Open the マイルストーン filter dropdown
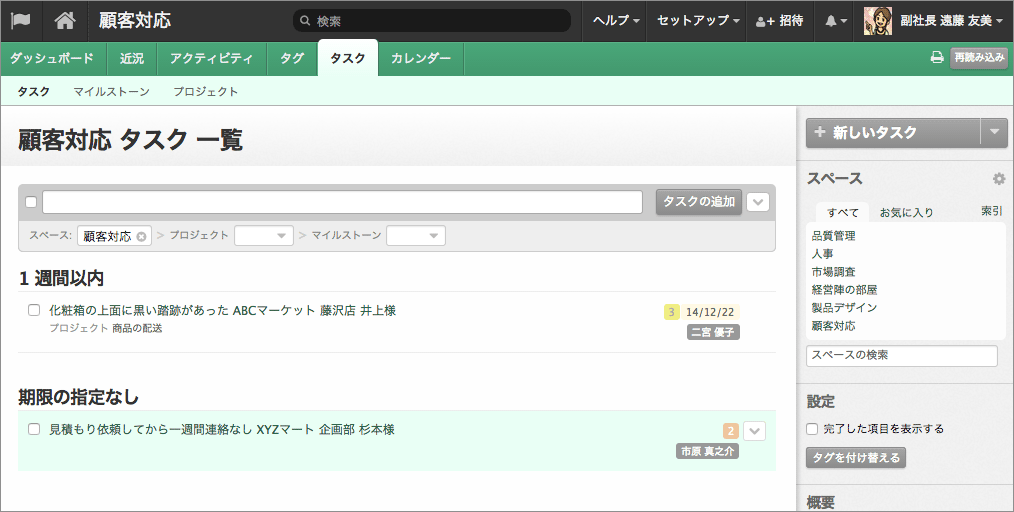 click(x=416, y=235)
